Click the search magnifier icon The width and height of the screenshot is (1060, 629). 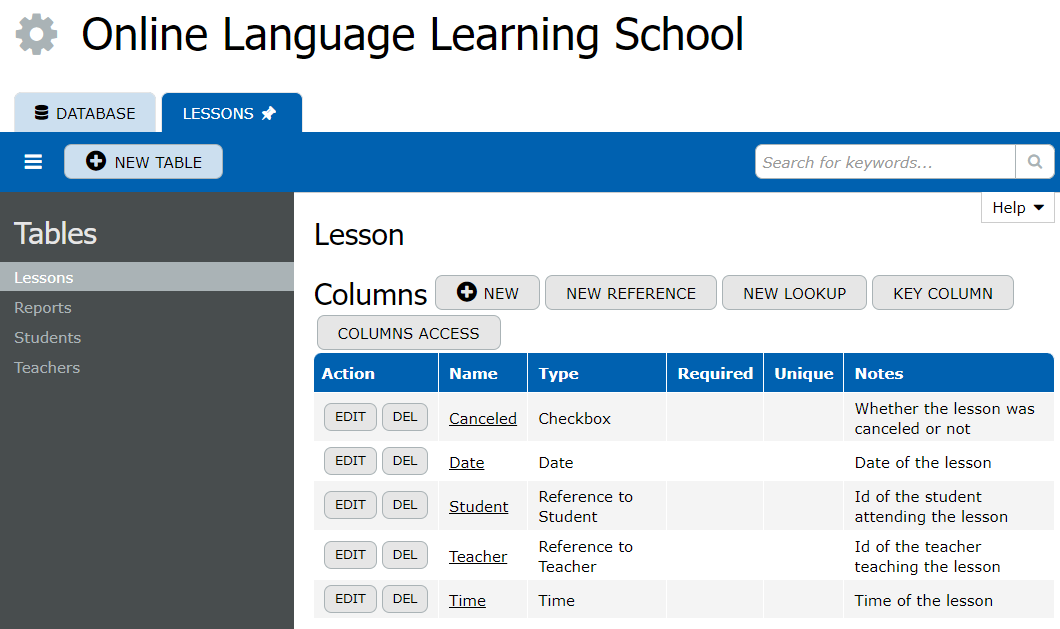point(1034,162)
